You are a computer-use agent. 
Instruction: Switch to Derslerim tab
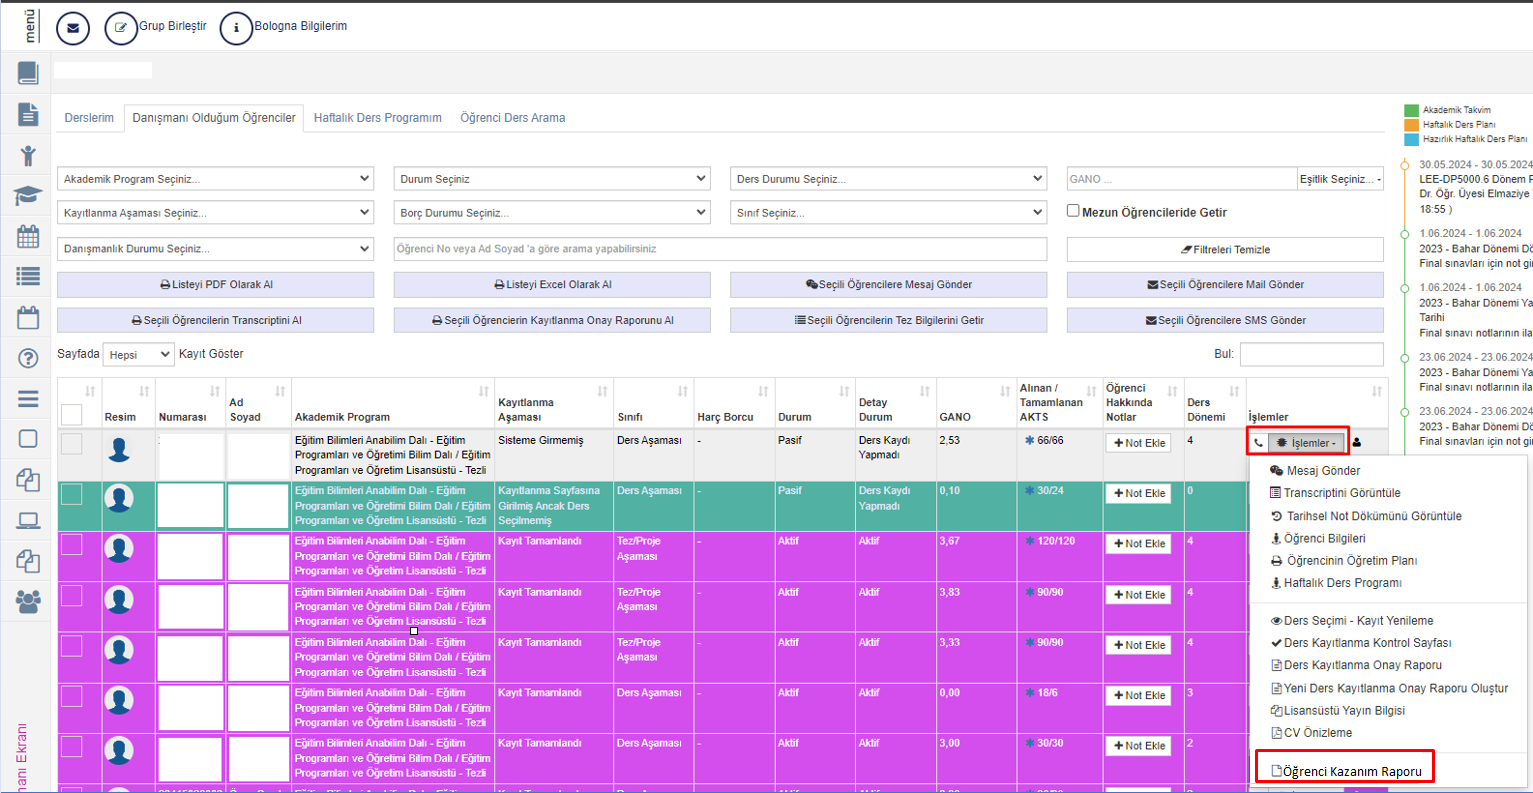tap(89, 118)
